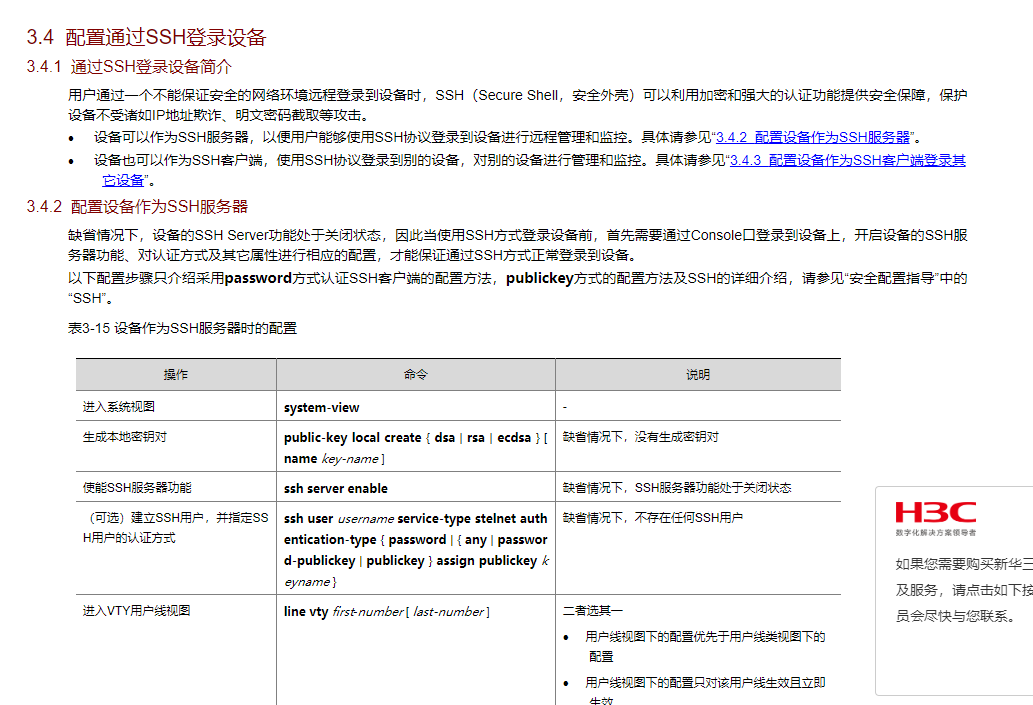
Task: Click the ssh server enable command
Action: coord(336,488)
